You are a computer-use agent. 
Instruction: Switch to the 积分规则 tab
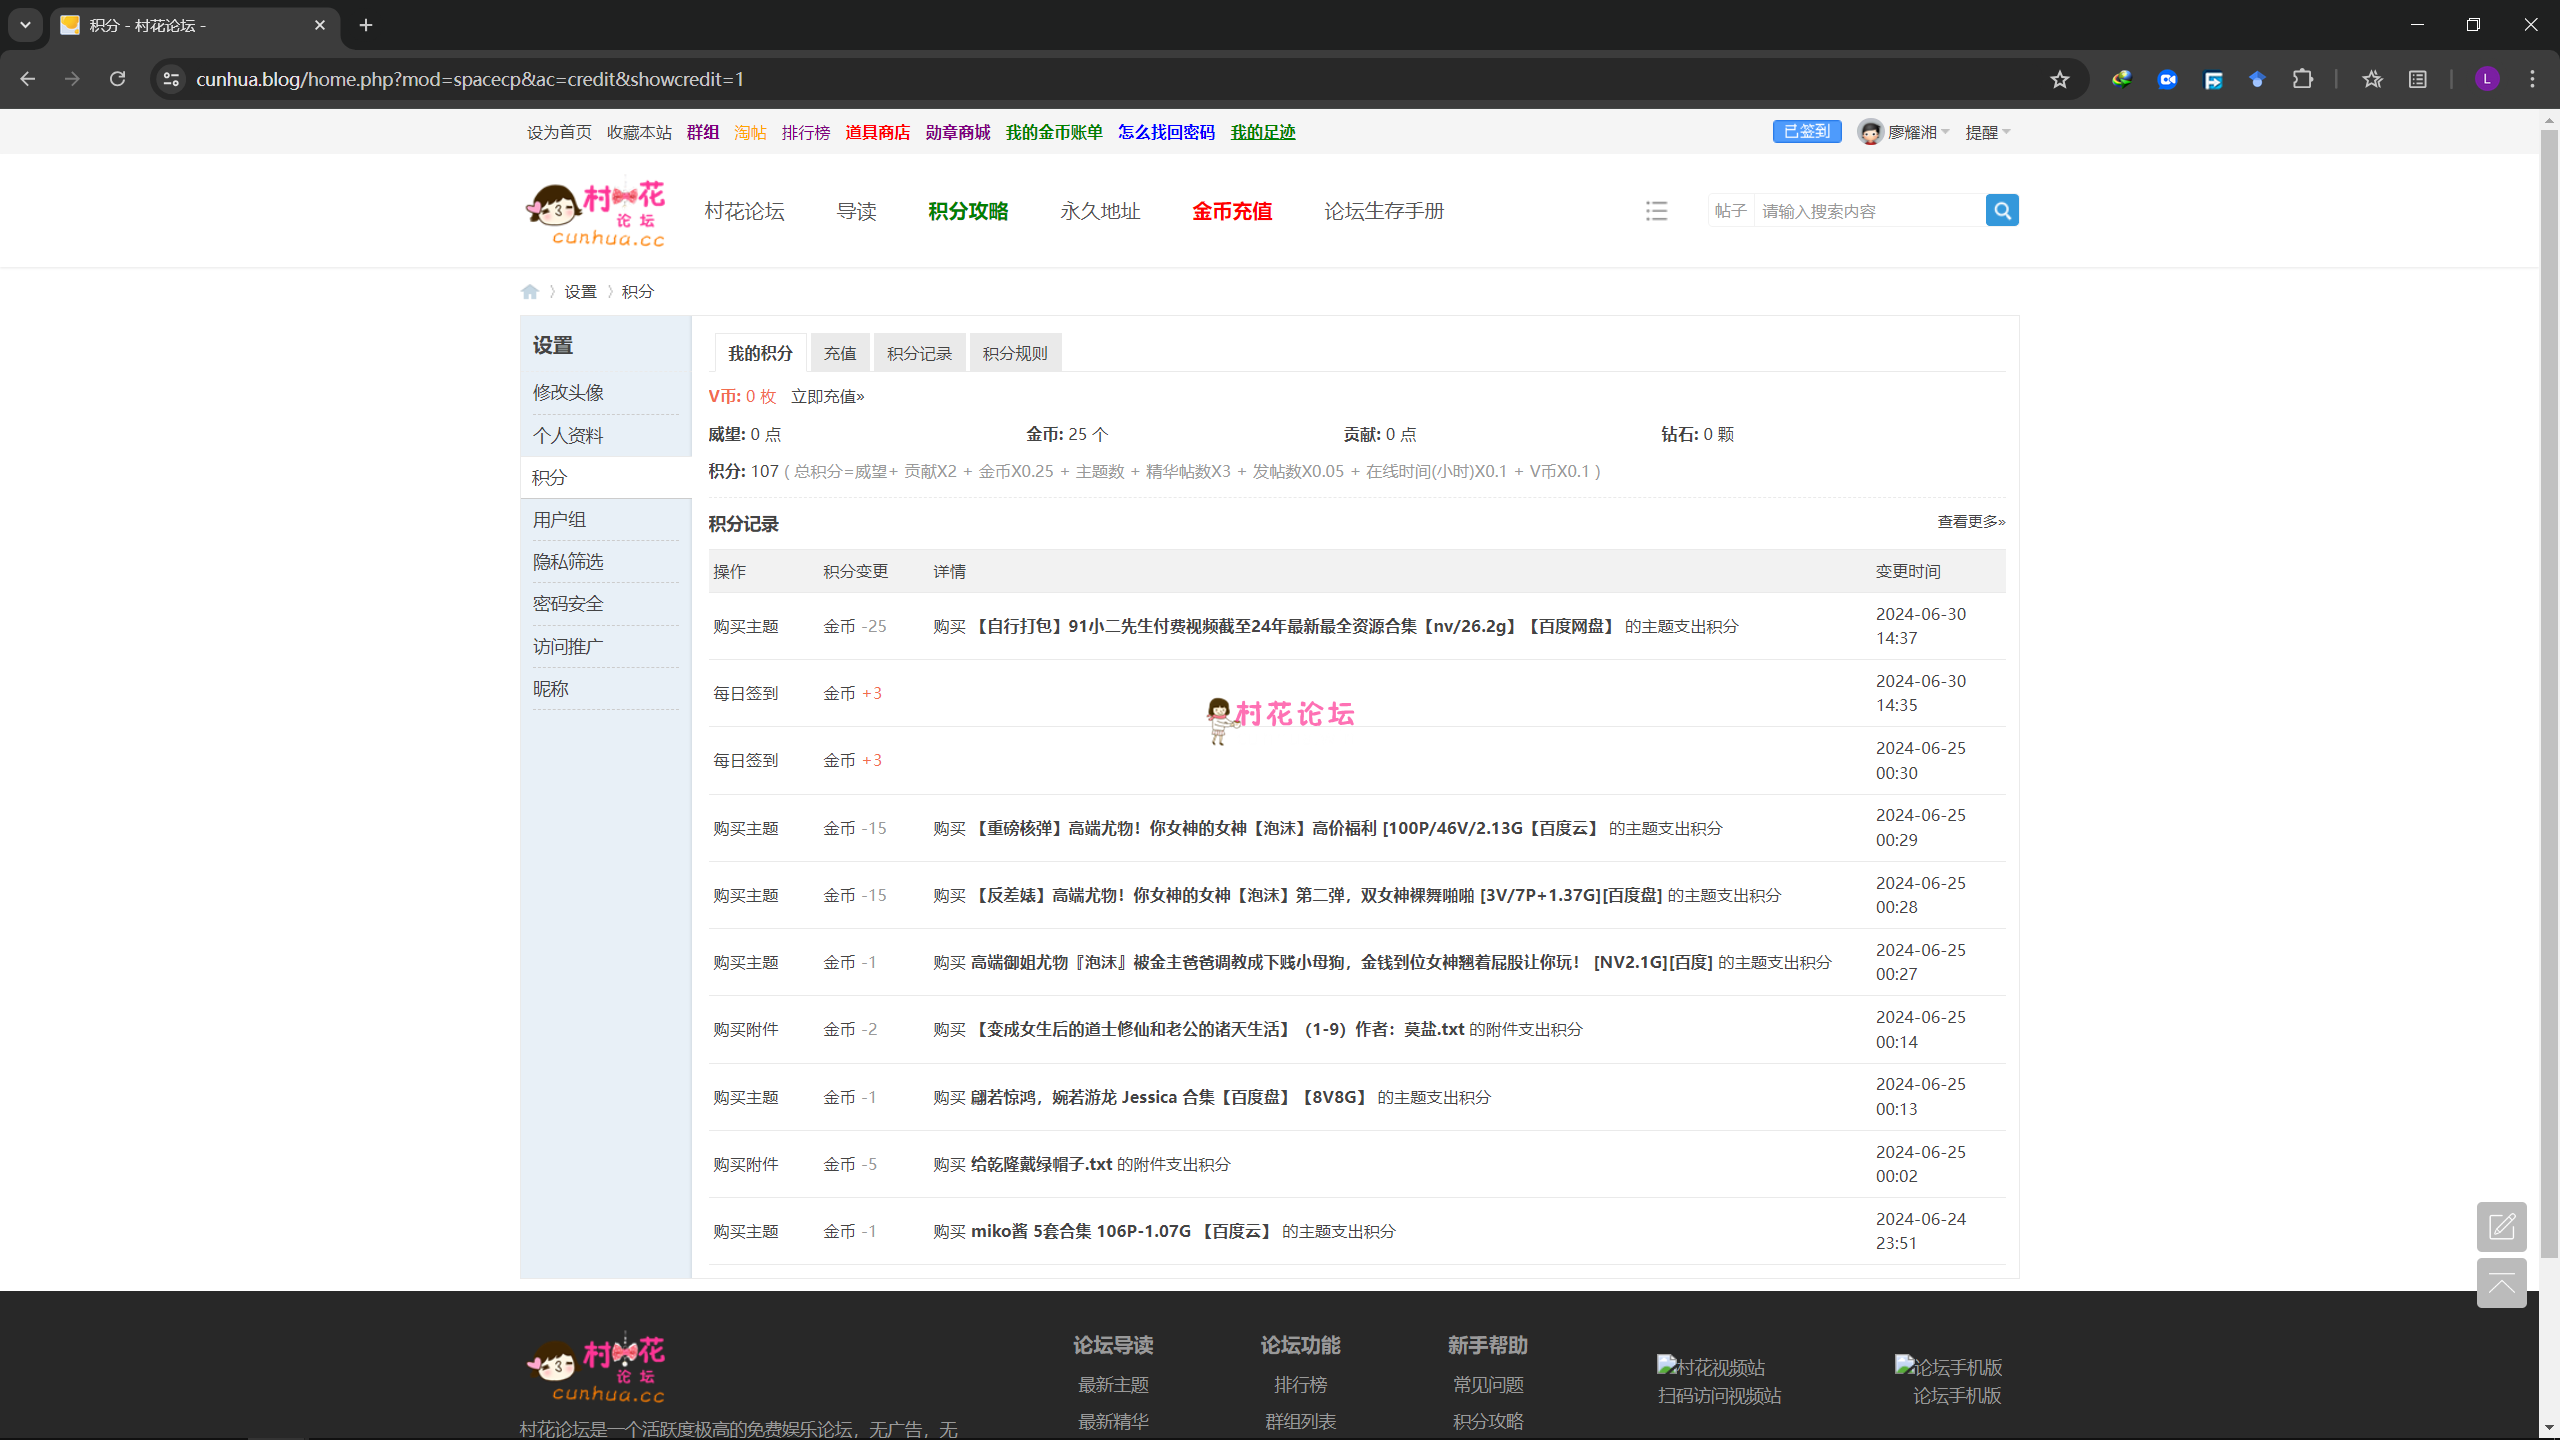tap(1015, 353)
